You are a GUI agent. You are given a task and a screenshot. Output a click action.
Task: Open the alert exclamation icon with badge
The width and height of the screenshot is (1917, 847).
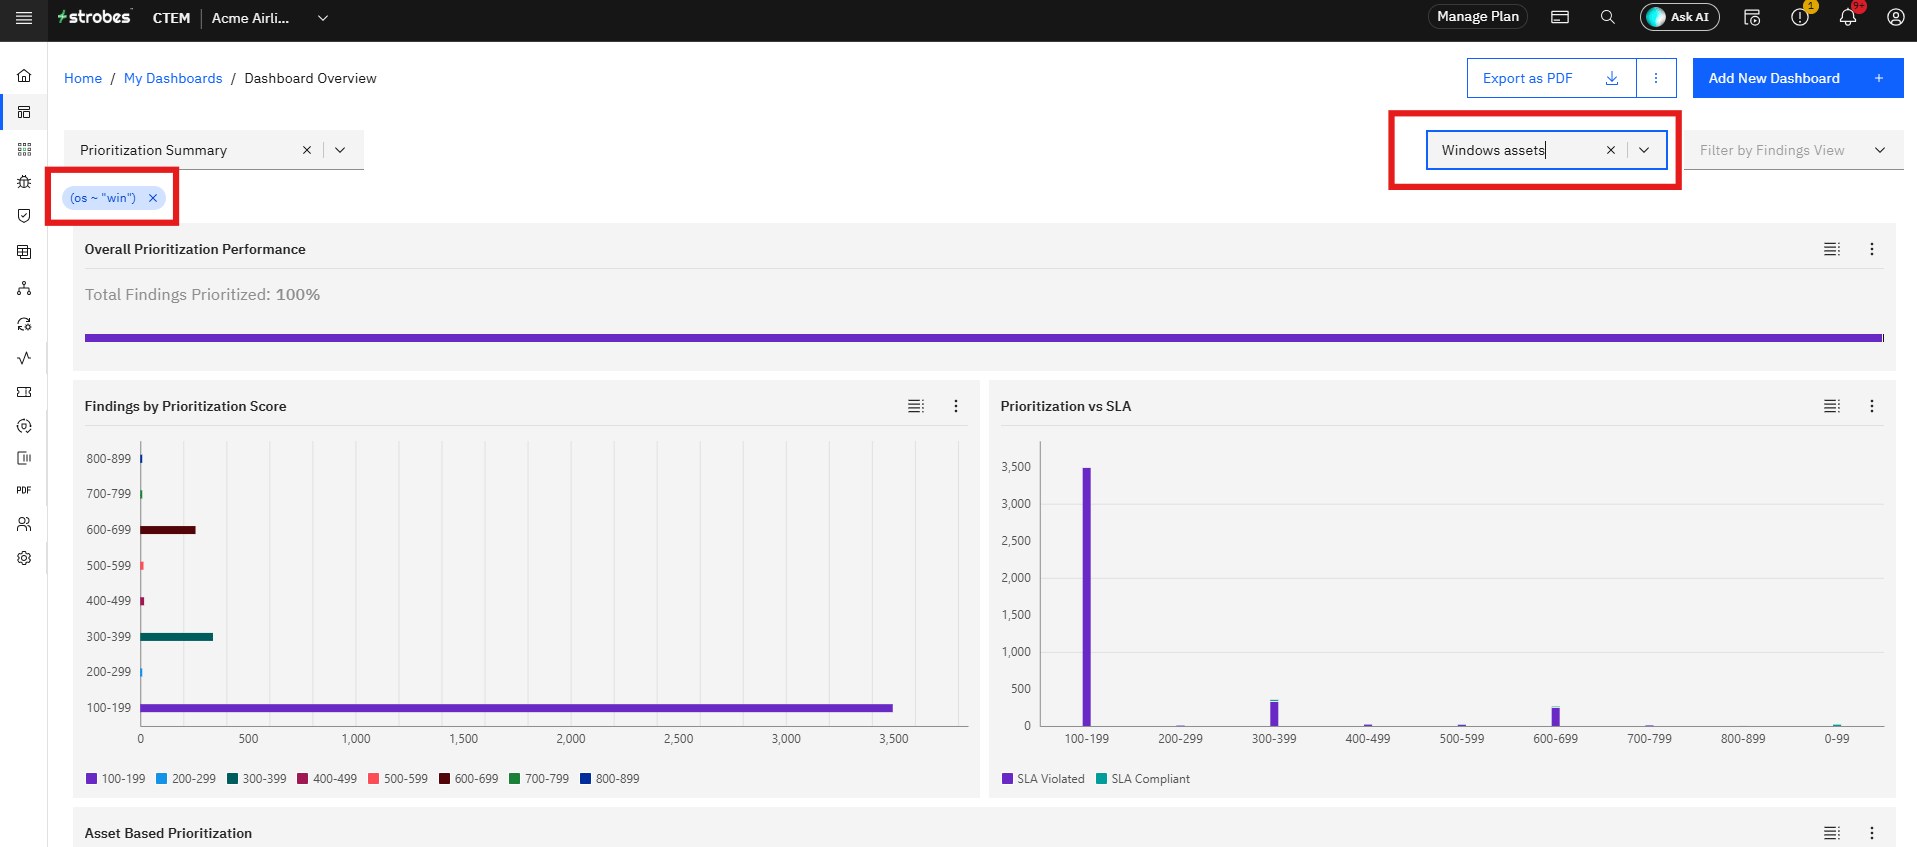(1800, 17)
